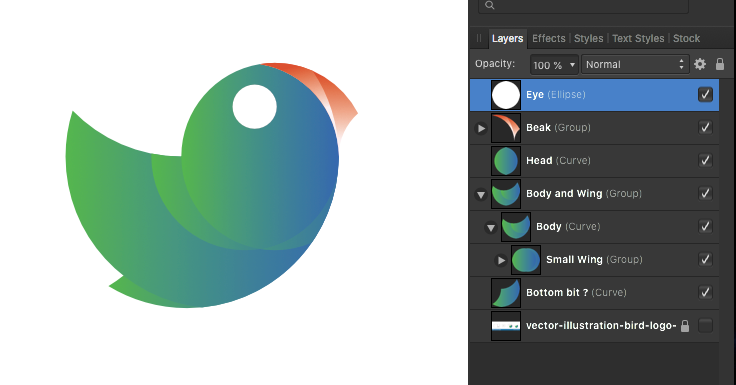Collapse the Body curve layer
The width and height of the screenshot is (736, 385).
tap(491, 227)
